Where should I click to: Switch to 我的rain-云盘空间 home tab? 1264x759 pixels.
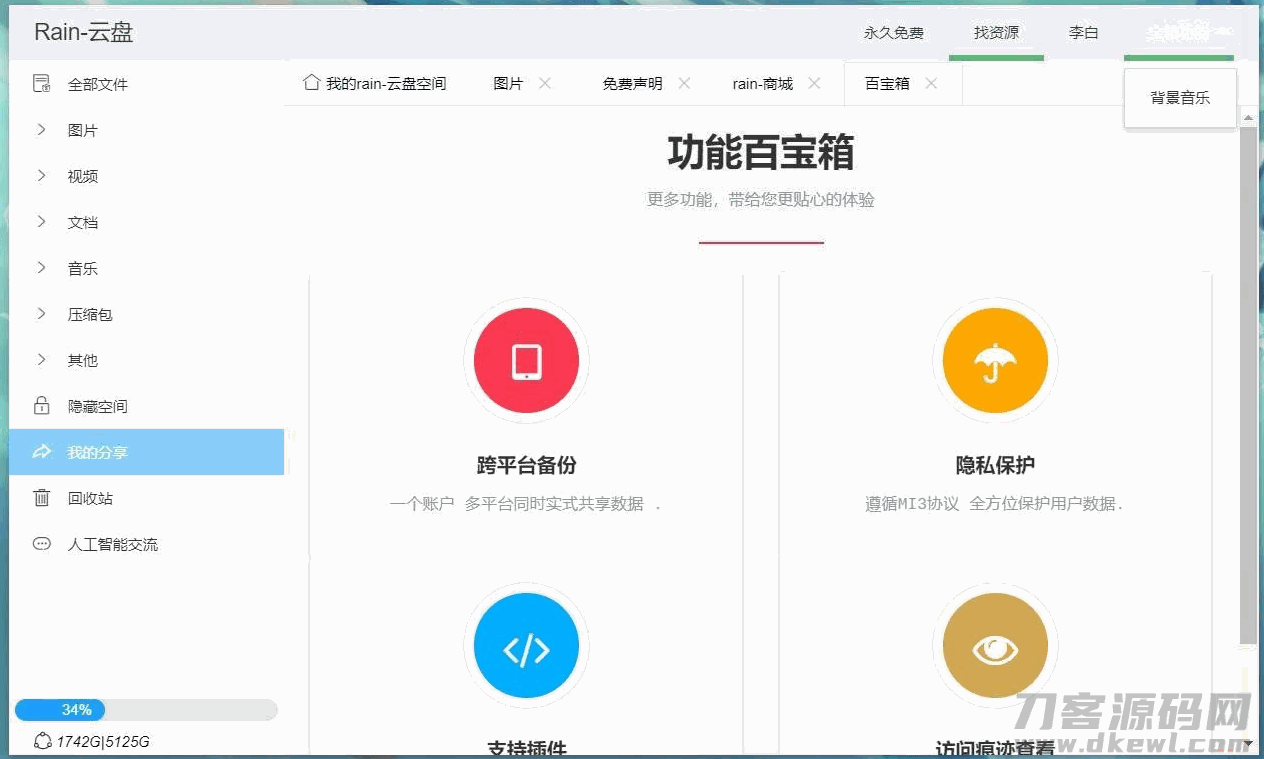pyautogui.click(x=375, y=84)
